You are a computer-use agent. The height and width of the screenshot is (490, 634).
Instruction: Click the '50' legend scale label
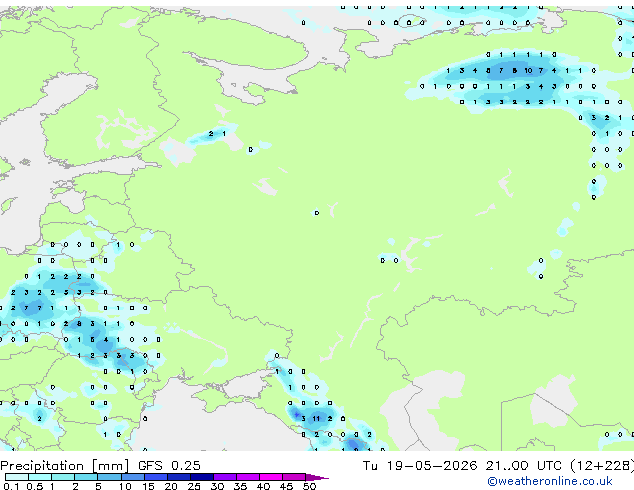point(309,486)
